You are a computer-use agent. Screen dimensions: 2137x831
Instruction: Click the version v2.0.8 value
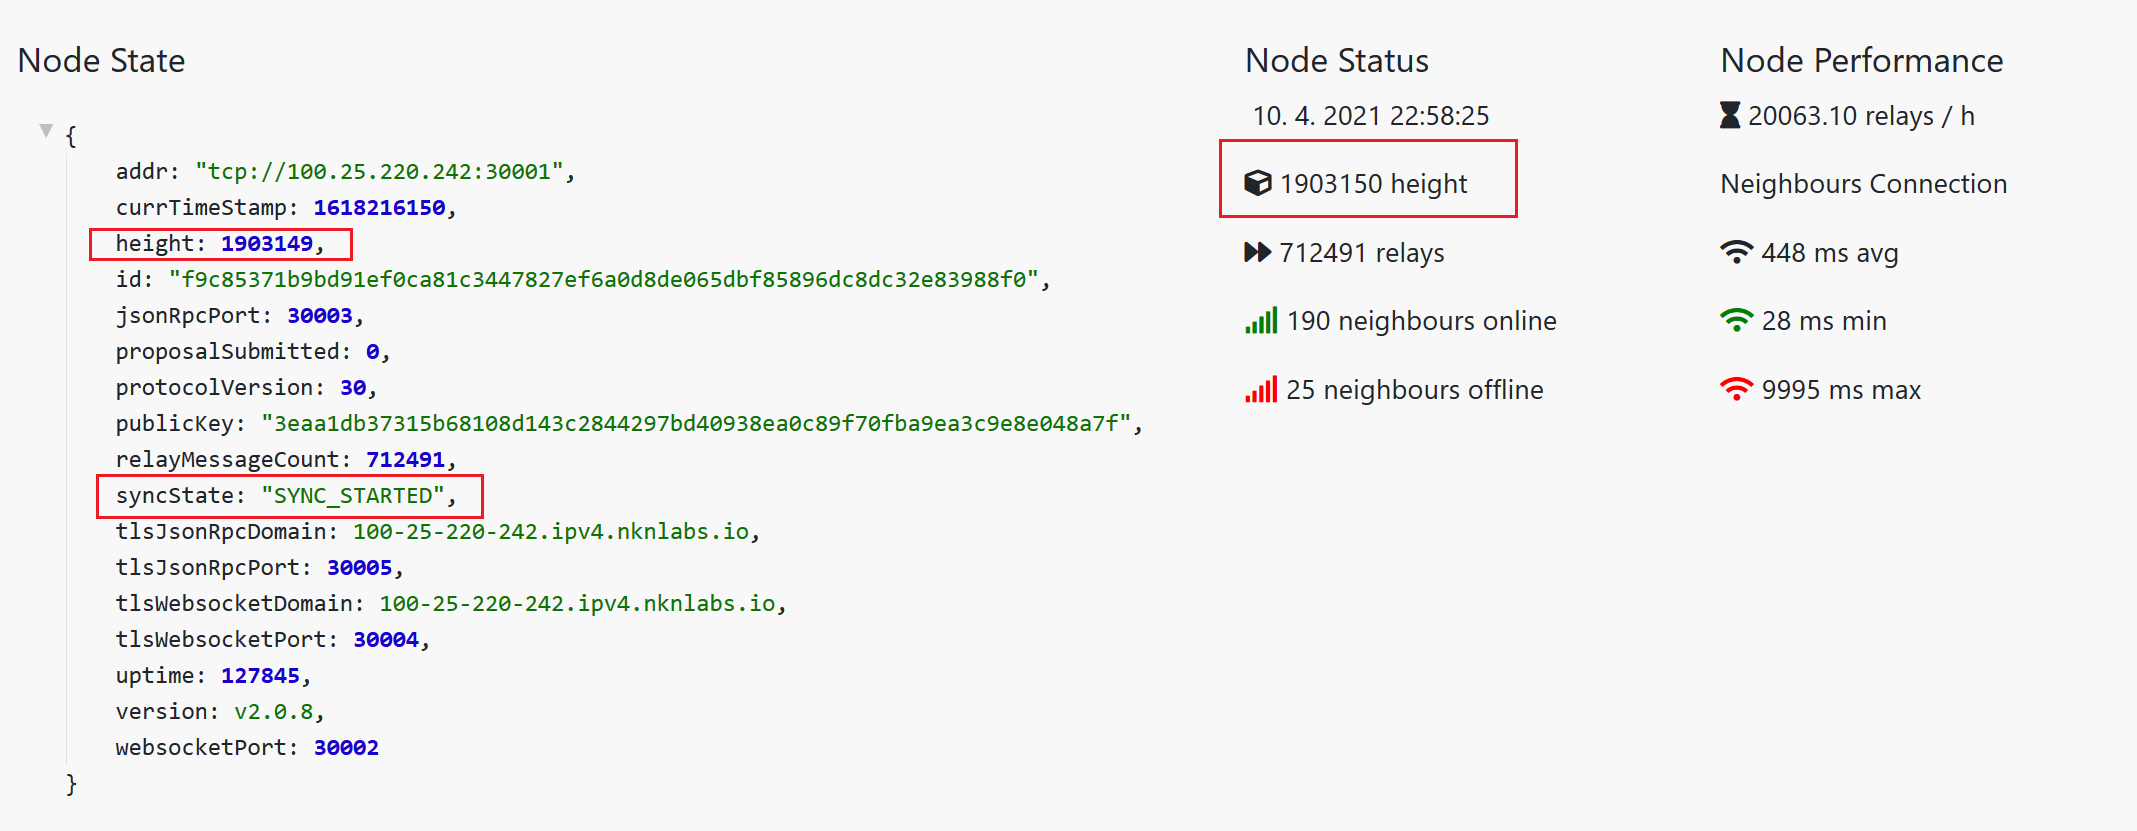pyautogui.click(x=274, y=711)
